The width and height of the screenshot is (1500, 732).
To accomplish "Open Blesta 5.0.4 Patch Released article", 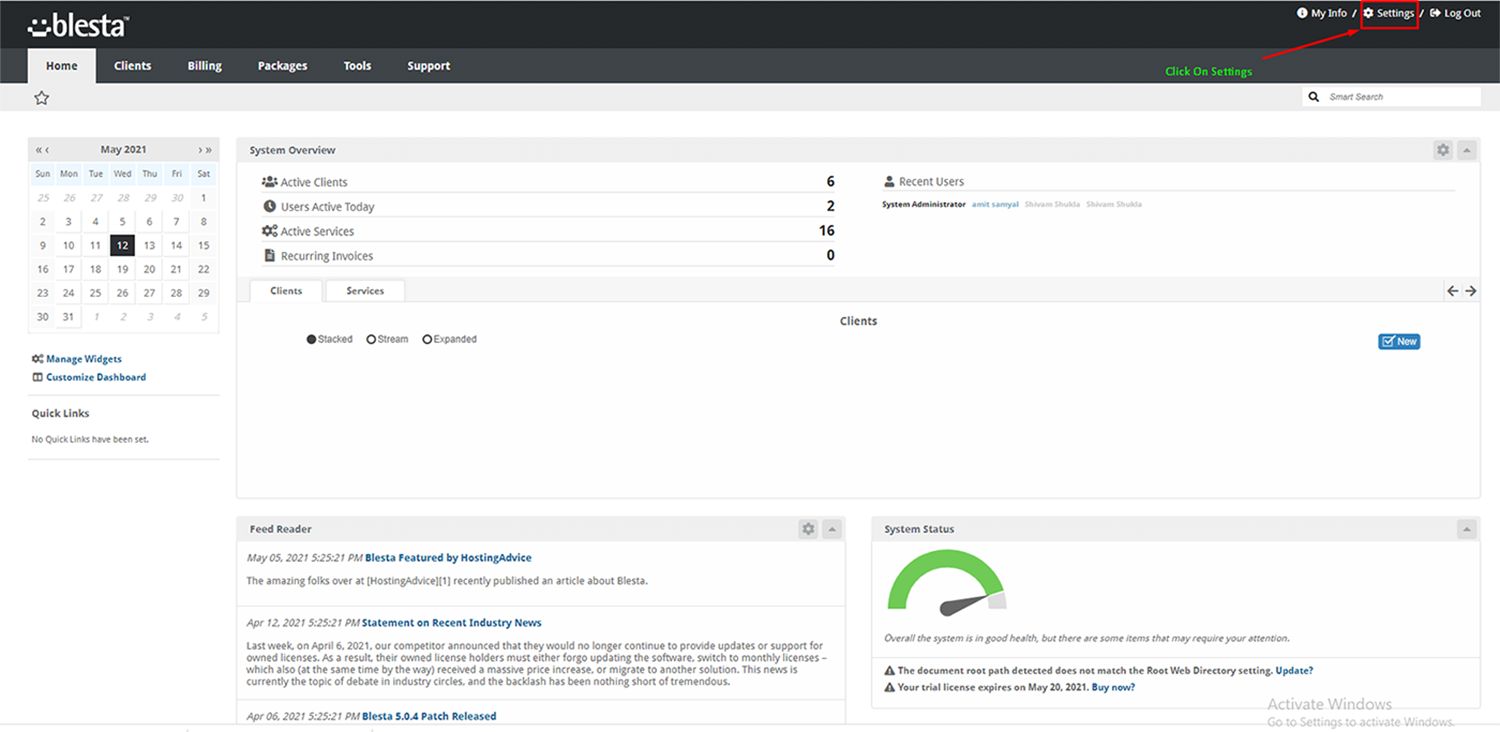I will tap(429, 716).
